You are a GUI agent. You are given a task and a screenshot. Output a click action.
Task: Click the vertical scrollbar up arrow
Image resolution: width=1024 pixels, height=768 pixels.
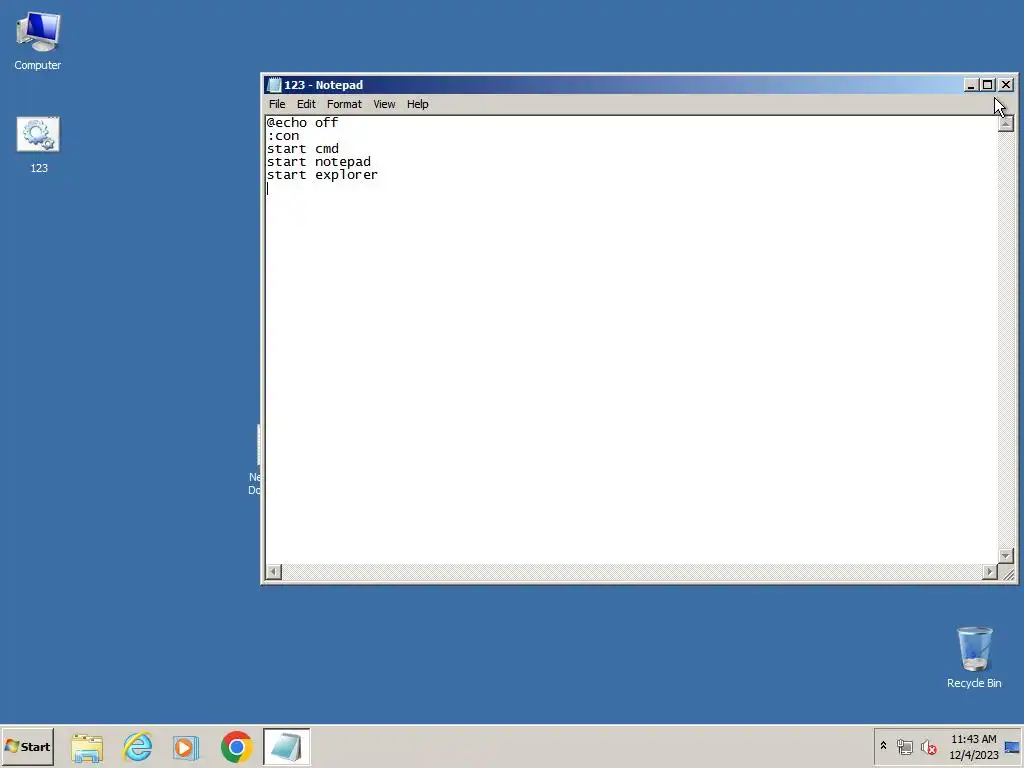1006,123
